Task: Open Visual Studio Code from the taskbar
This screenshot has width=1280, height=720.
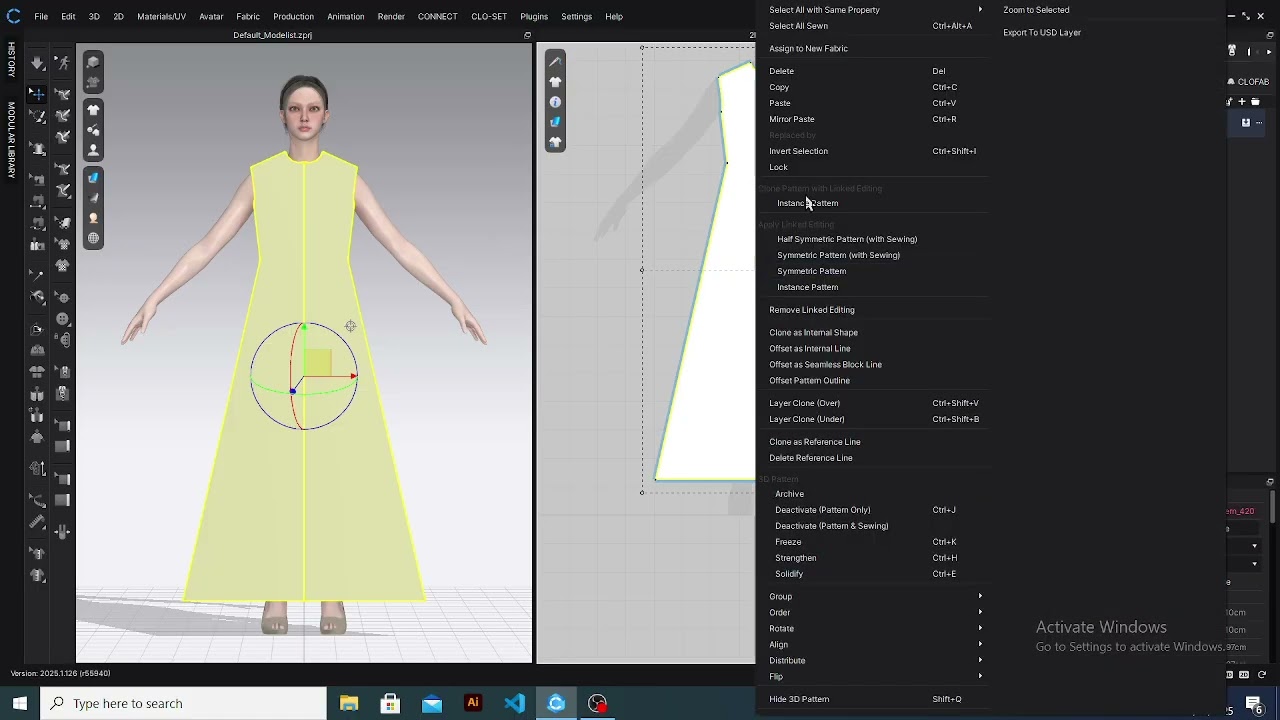Action: click(515, 703)
